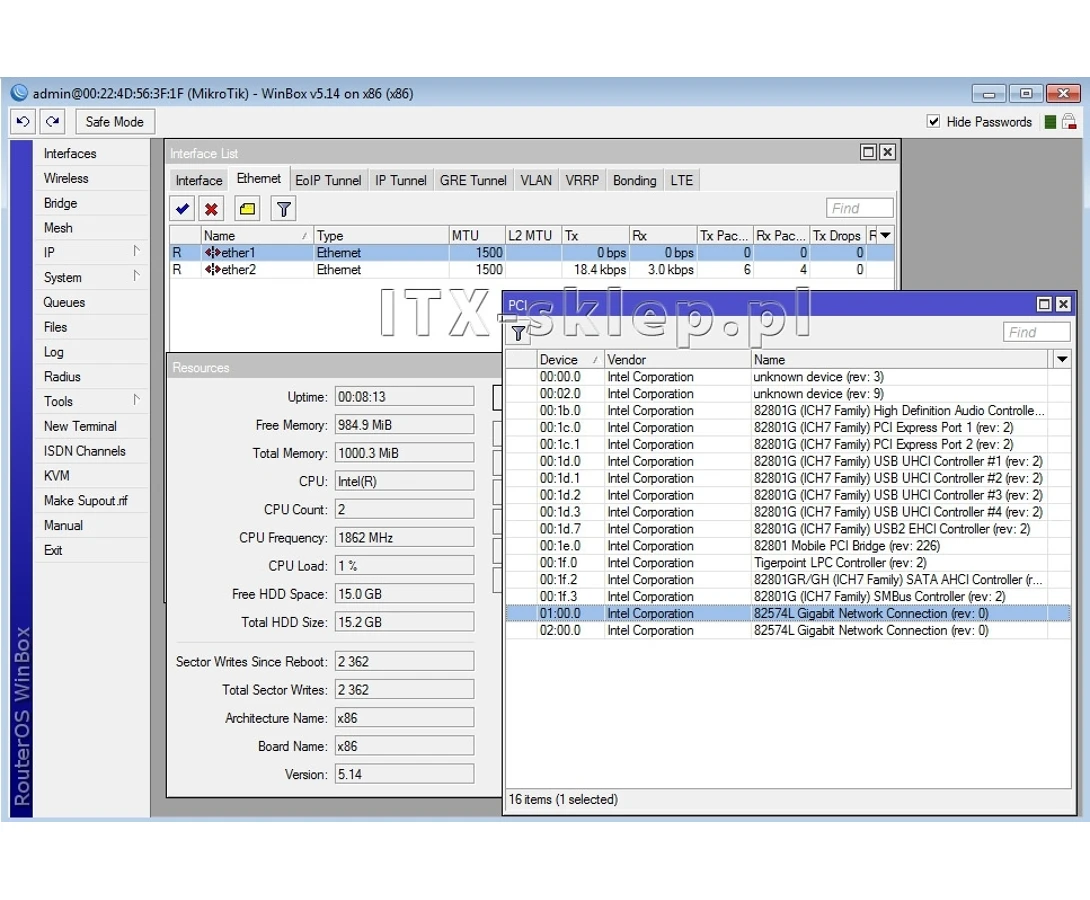Click the MTU column header

(476, 236)
